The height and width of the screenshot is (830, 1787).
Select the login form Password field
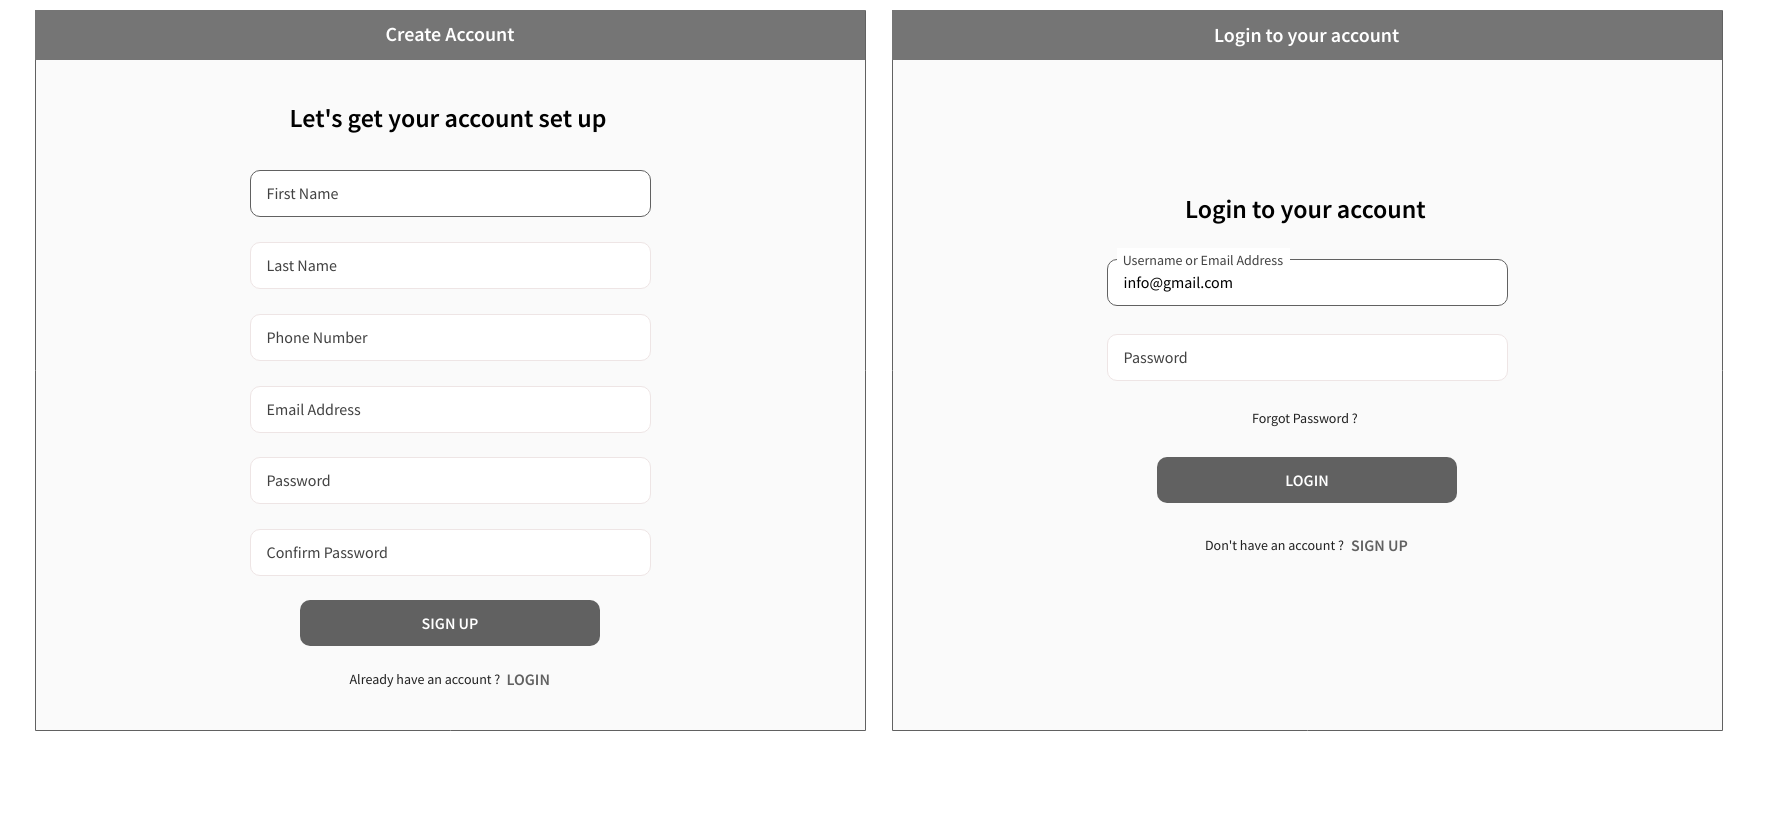(1307, 357)
